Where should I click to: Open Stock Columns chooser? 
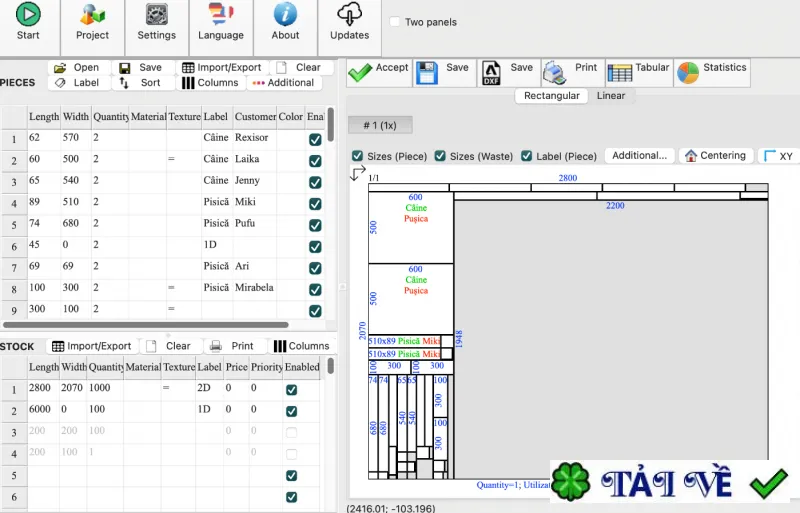[x=302, y=346]
